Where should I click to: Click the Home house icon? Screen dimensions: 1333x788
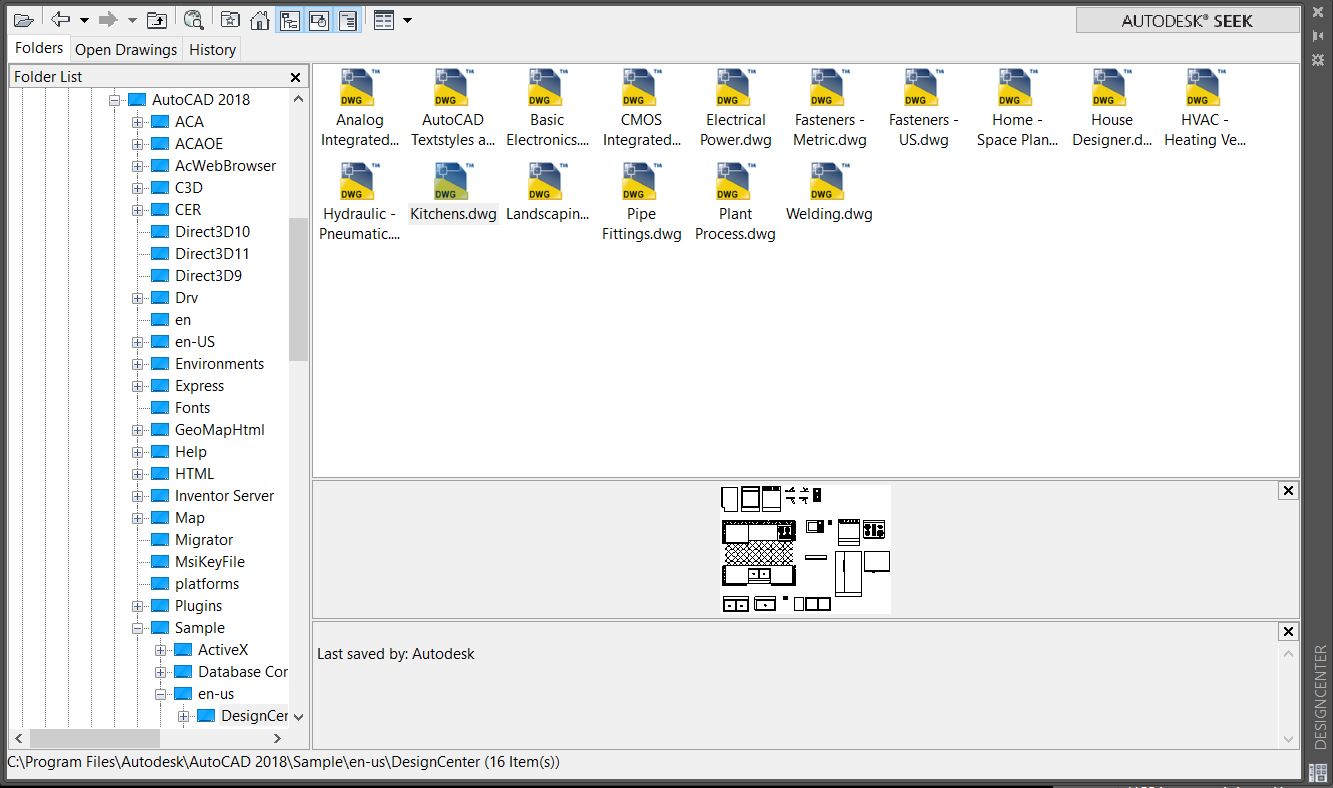click(260, 20)
